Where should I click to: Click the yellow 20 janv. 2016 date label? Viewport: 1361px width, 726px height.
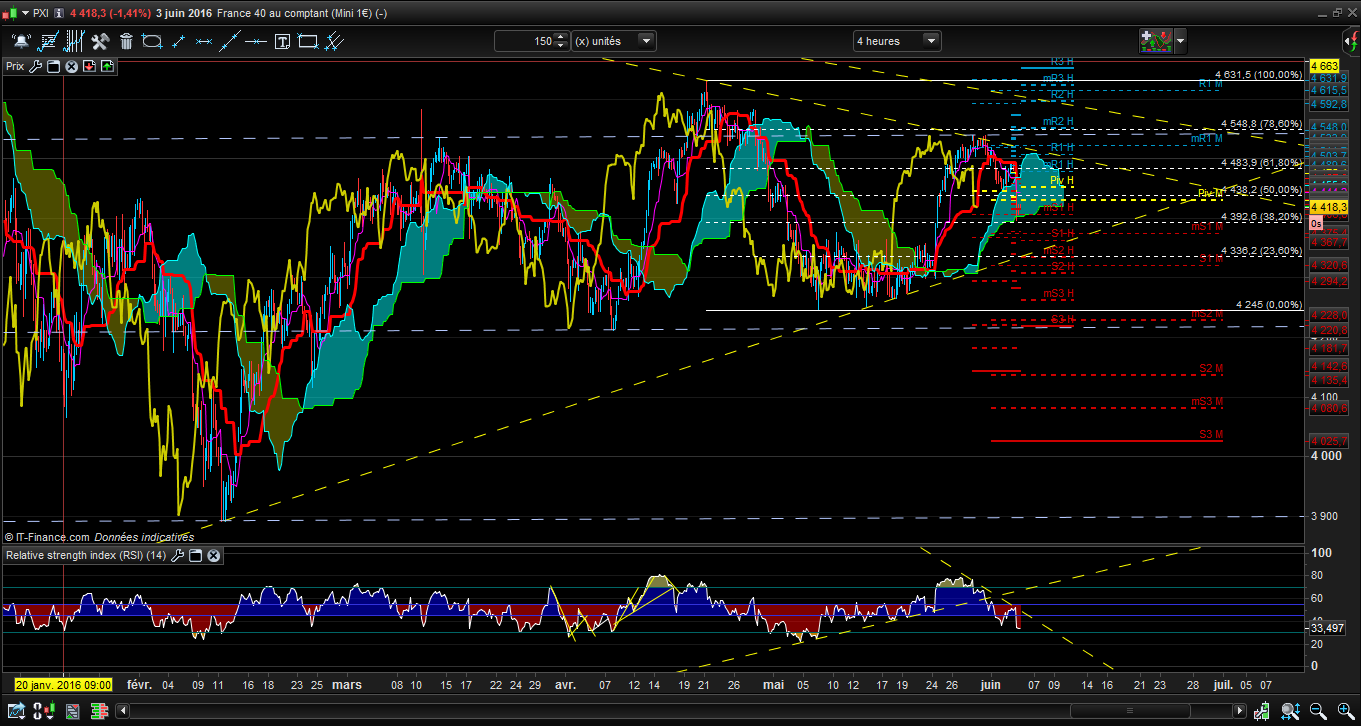point(63,685)
